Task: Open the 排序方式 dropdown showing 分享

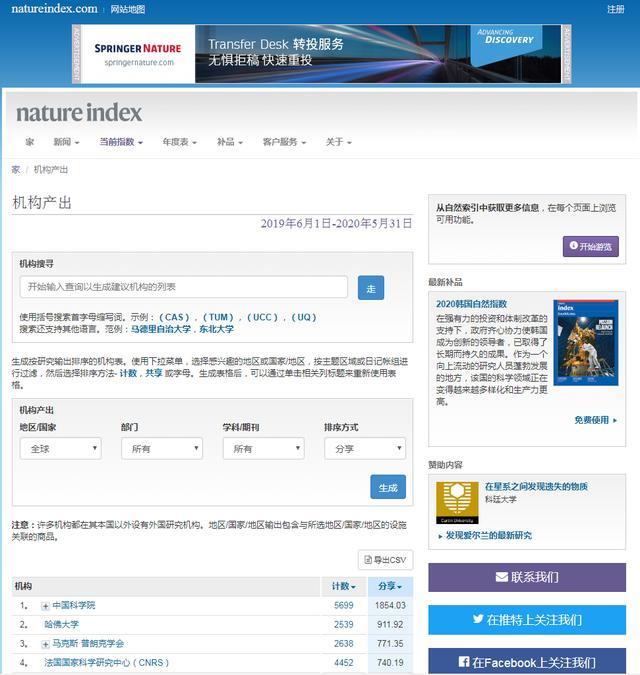Action: pos(365,449)
